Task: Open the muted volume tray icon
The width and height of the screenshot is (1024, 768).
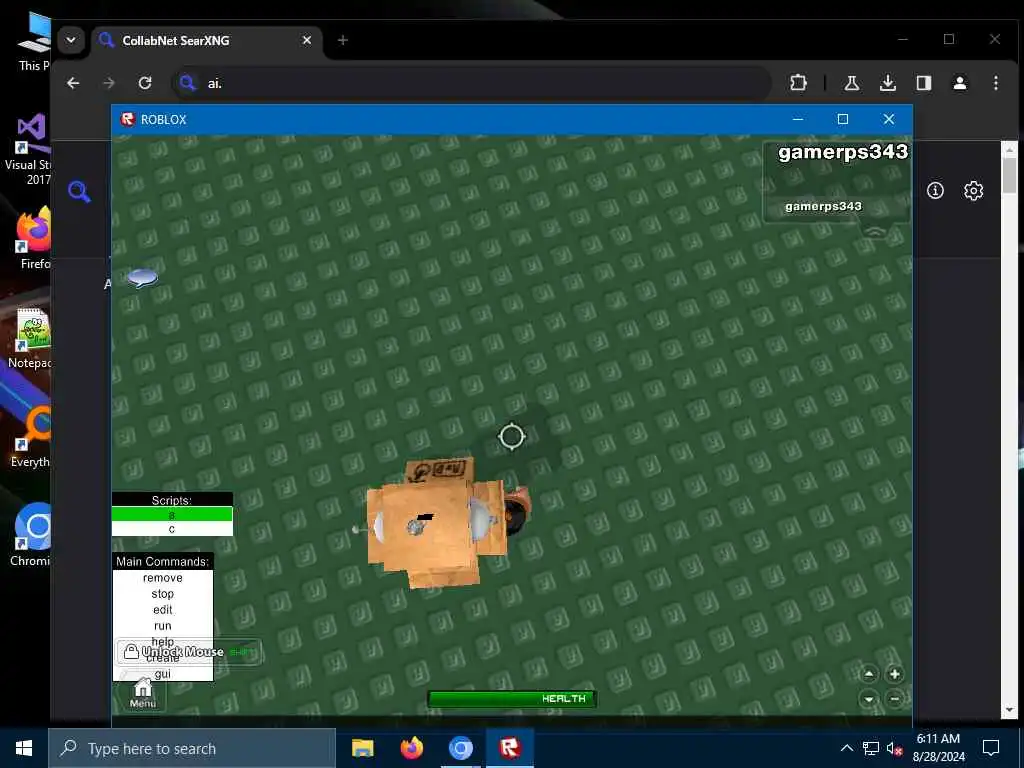Action: coord(894,748)
